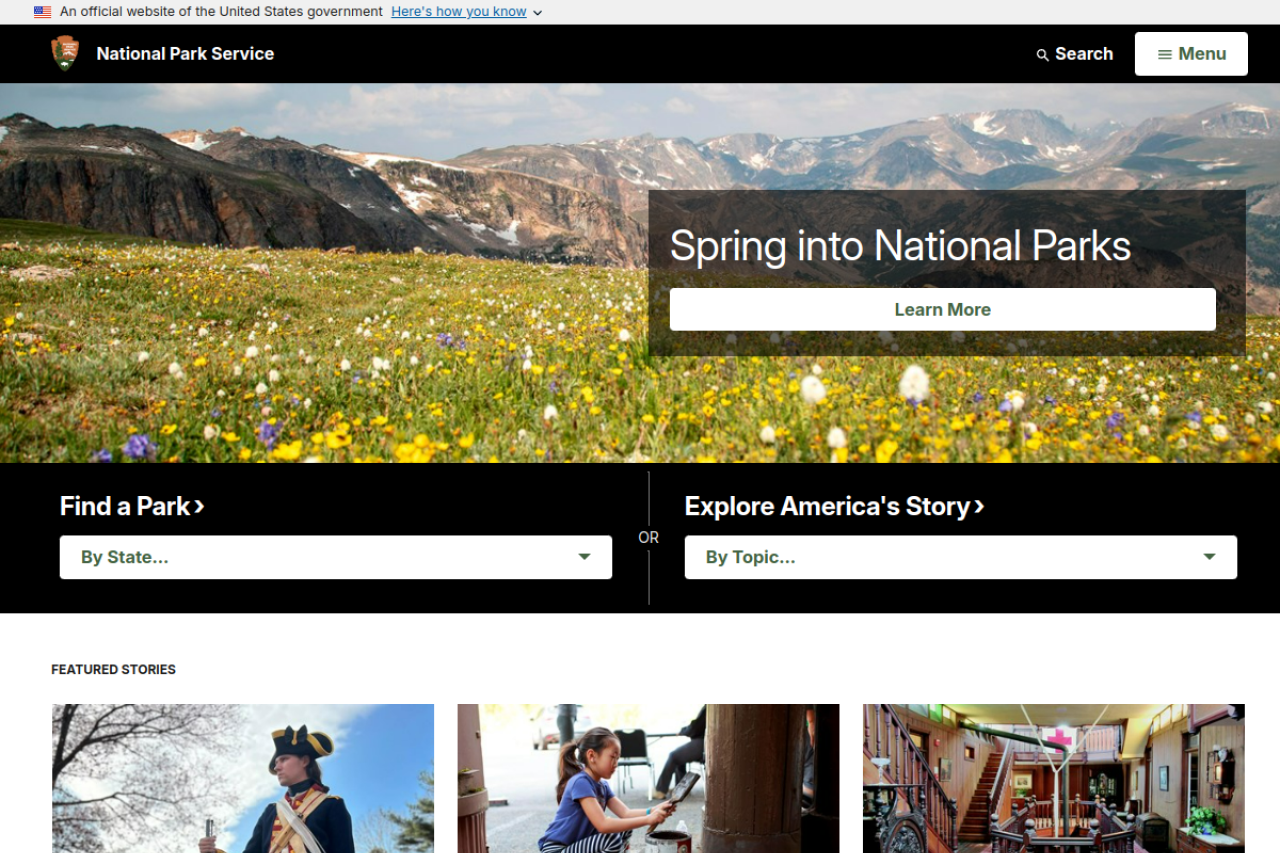Follow the Find a Park heading link
This screenshot has width=1280, height=853.
pos(132,506)
